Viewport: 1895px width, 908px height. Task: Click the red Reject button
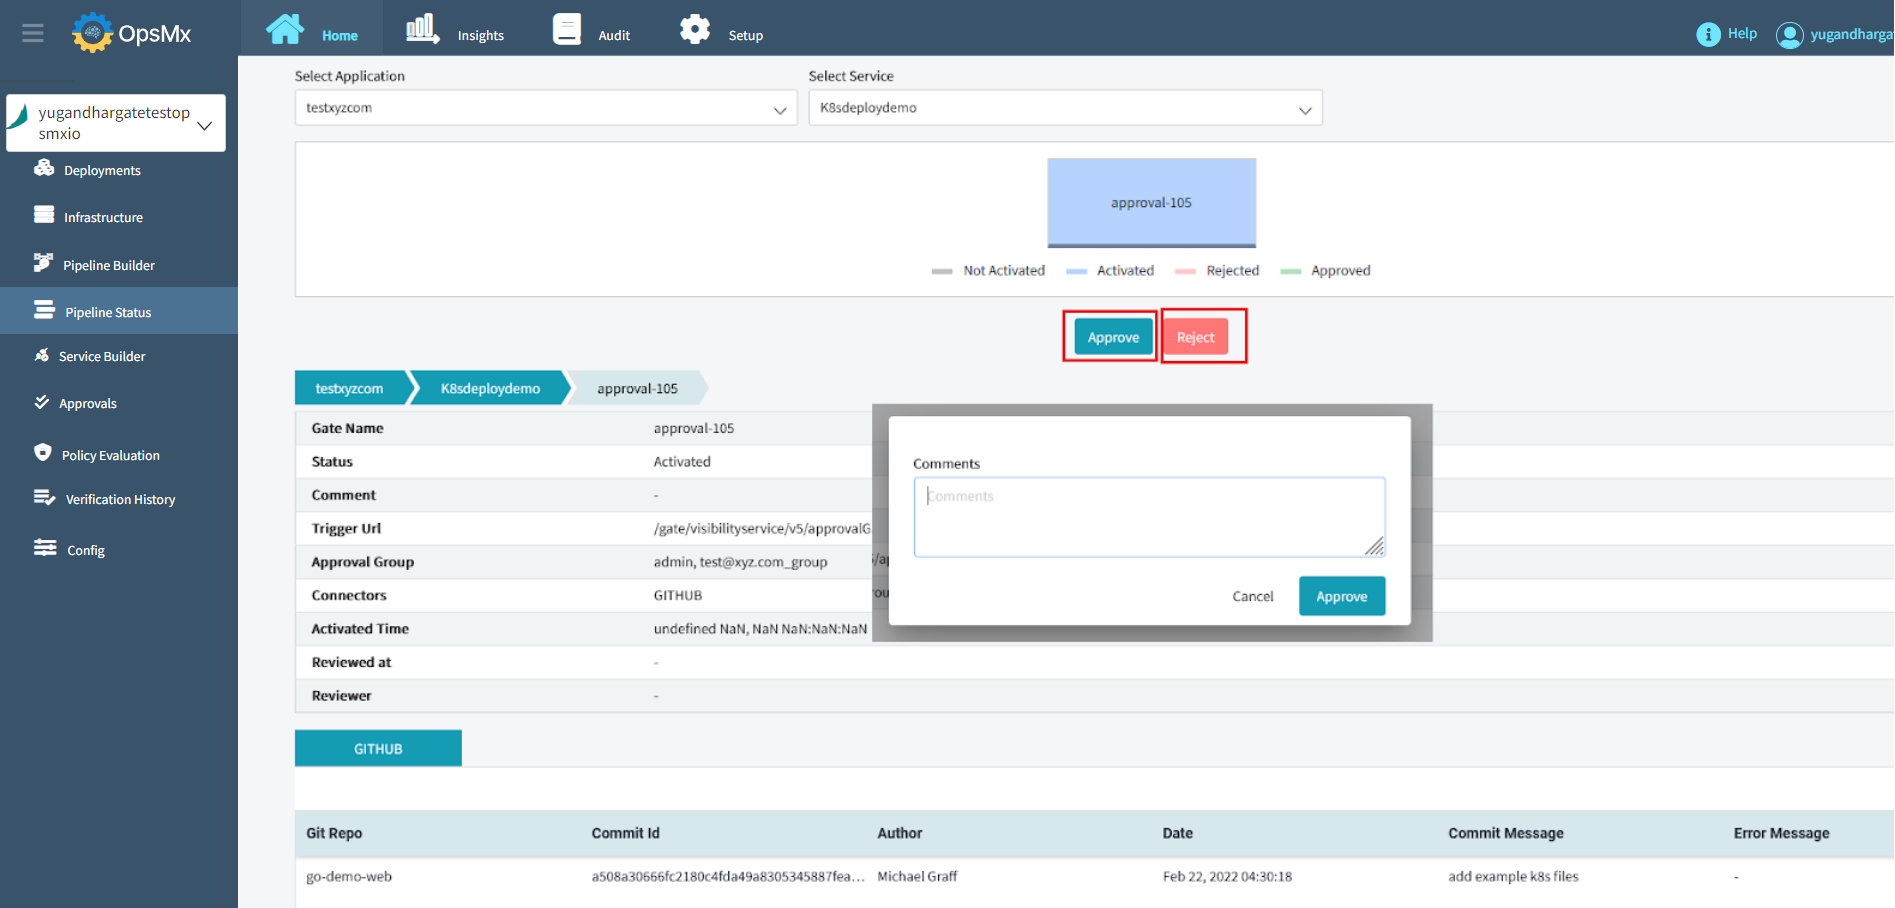tap(1195, 337)
